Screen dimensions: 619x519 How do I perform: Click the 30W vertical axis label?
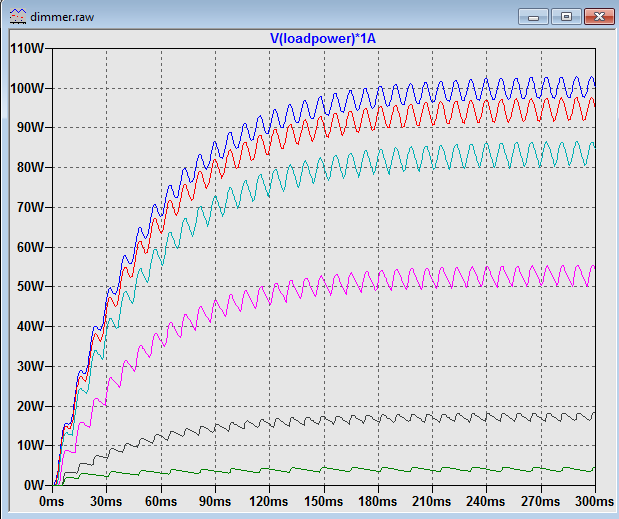31,366
